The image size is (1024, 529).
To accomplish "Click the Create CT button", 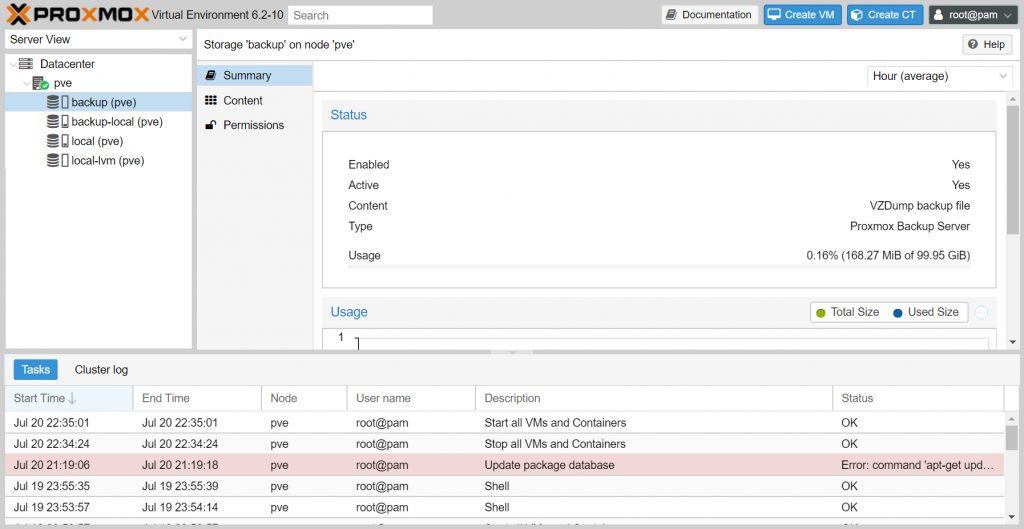I will click(x=885, y=15).
